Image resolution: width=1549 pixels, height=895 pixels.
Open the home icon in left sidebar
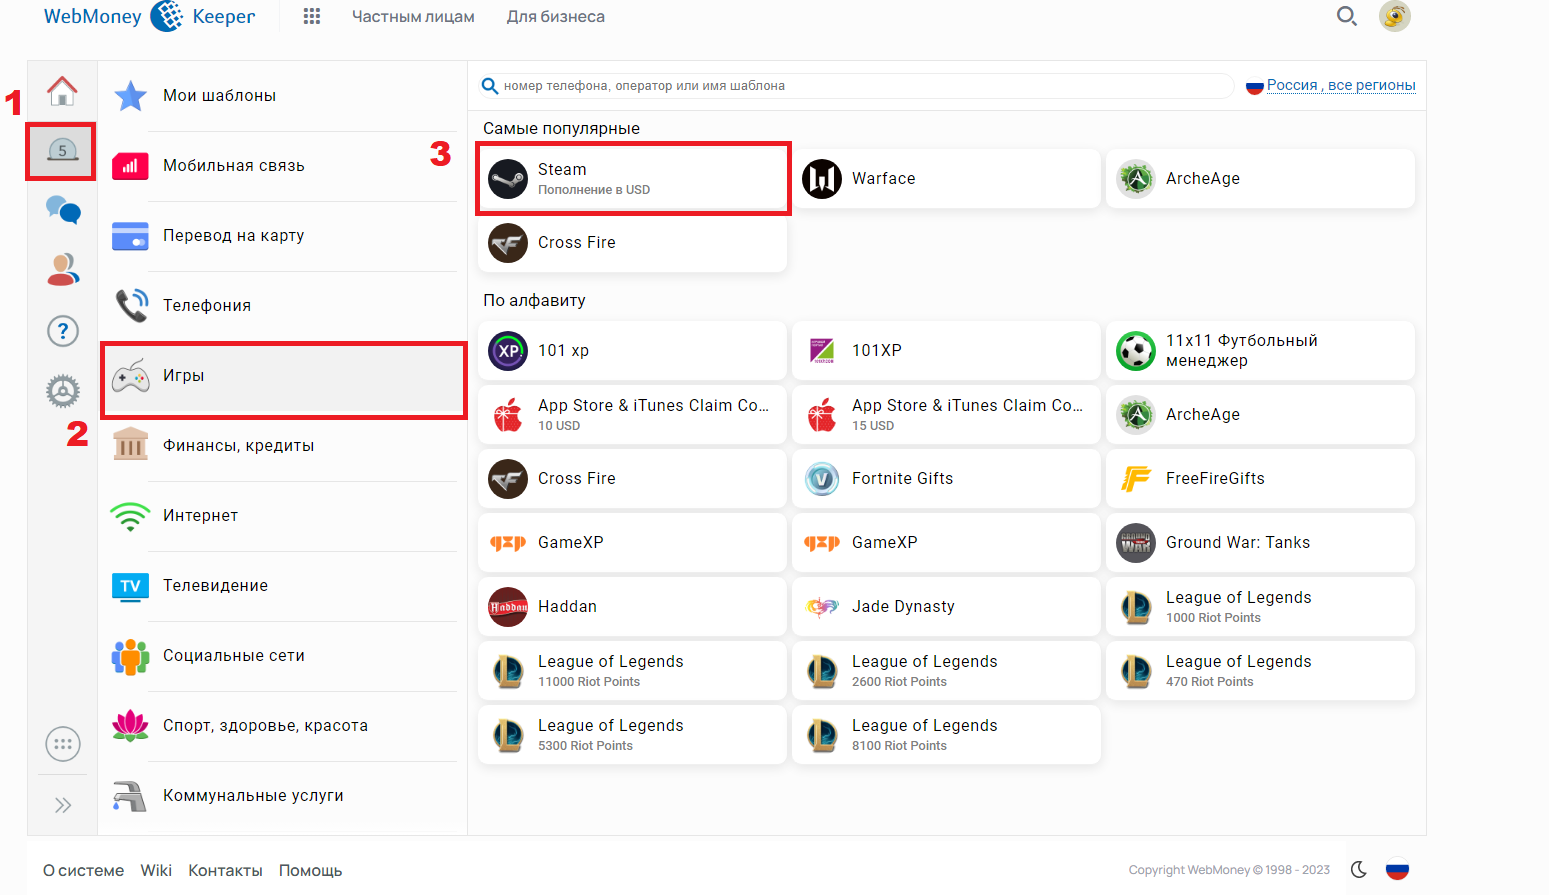(x=62, y=91)
